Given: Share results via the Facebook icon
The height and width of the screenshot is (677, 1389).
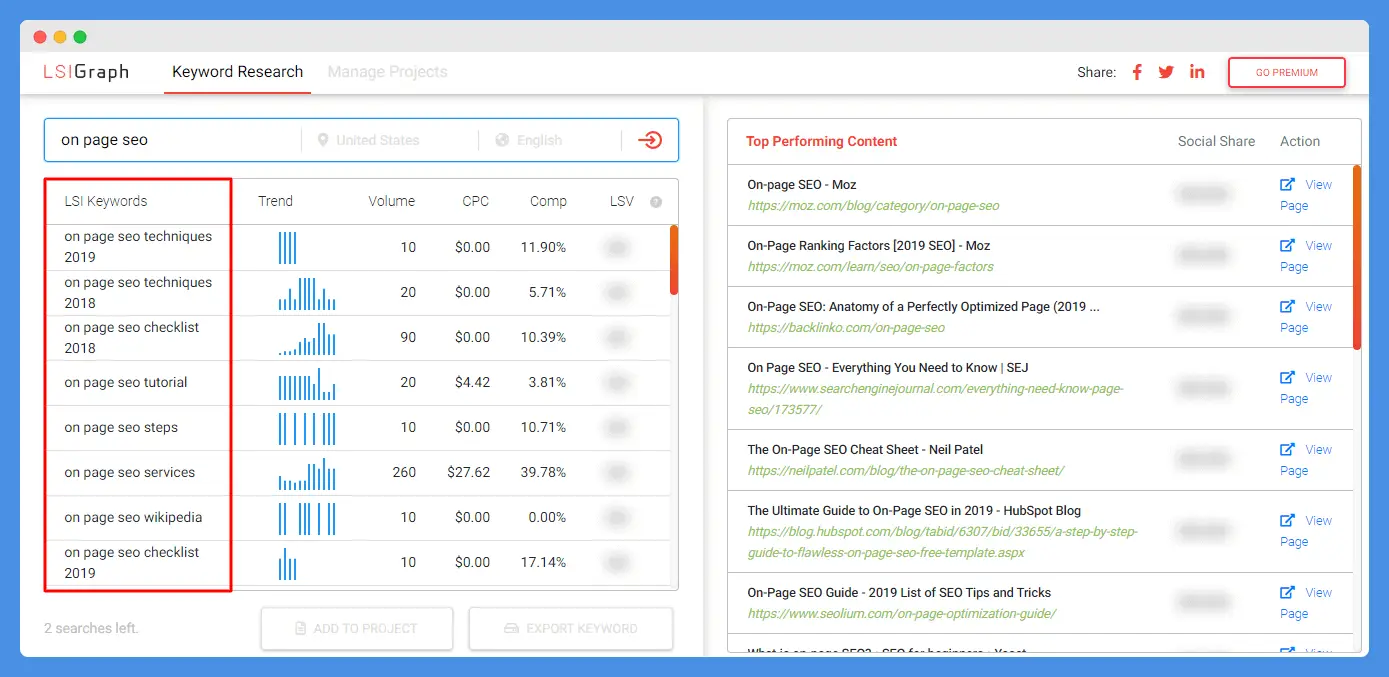Looking at the screenshot, I should tap(1137, 71).
